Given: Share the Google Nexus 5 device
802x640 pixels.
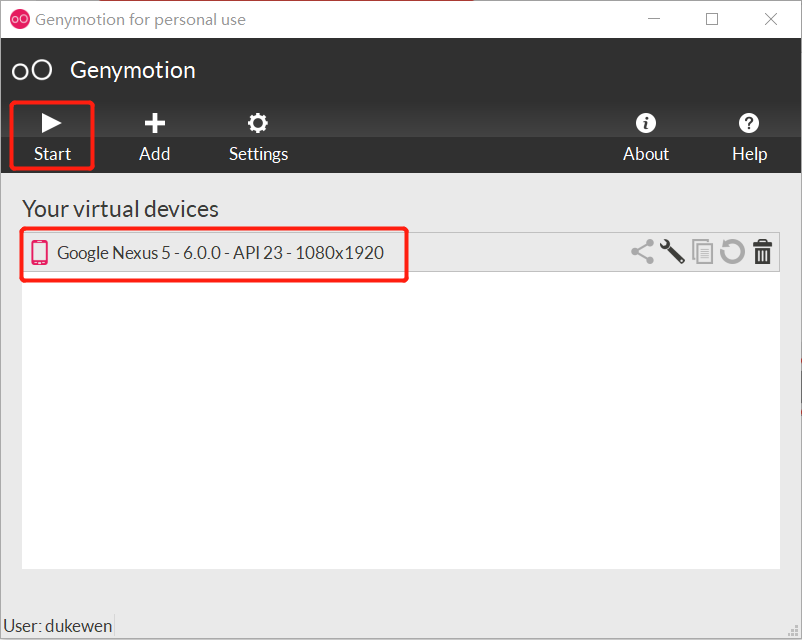Looking at the screenshot, I should pos(642,252).
